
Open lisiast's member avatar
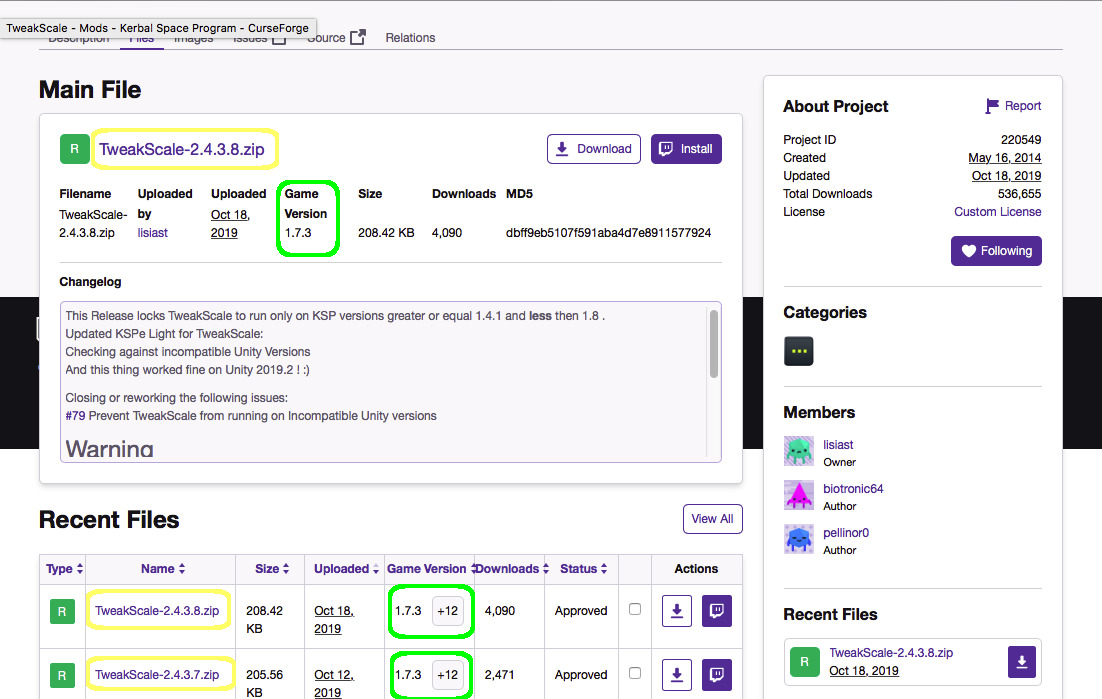click(798, 451)
